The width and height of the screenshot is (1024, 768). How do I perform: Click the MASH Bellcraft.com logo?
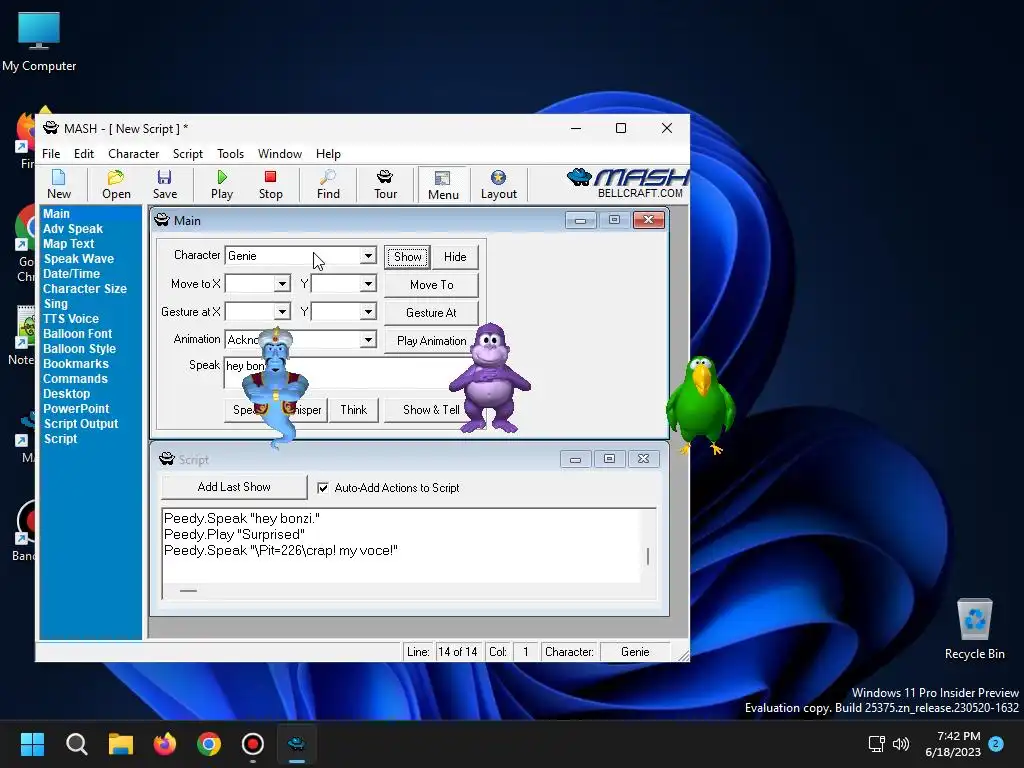coord(628,184)
